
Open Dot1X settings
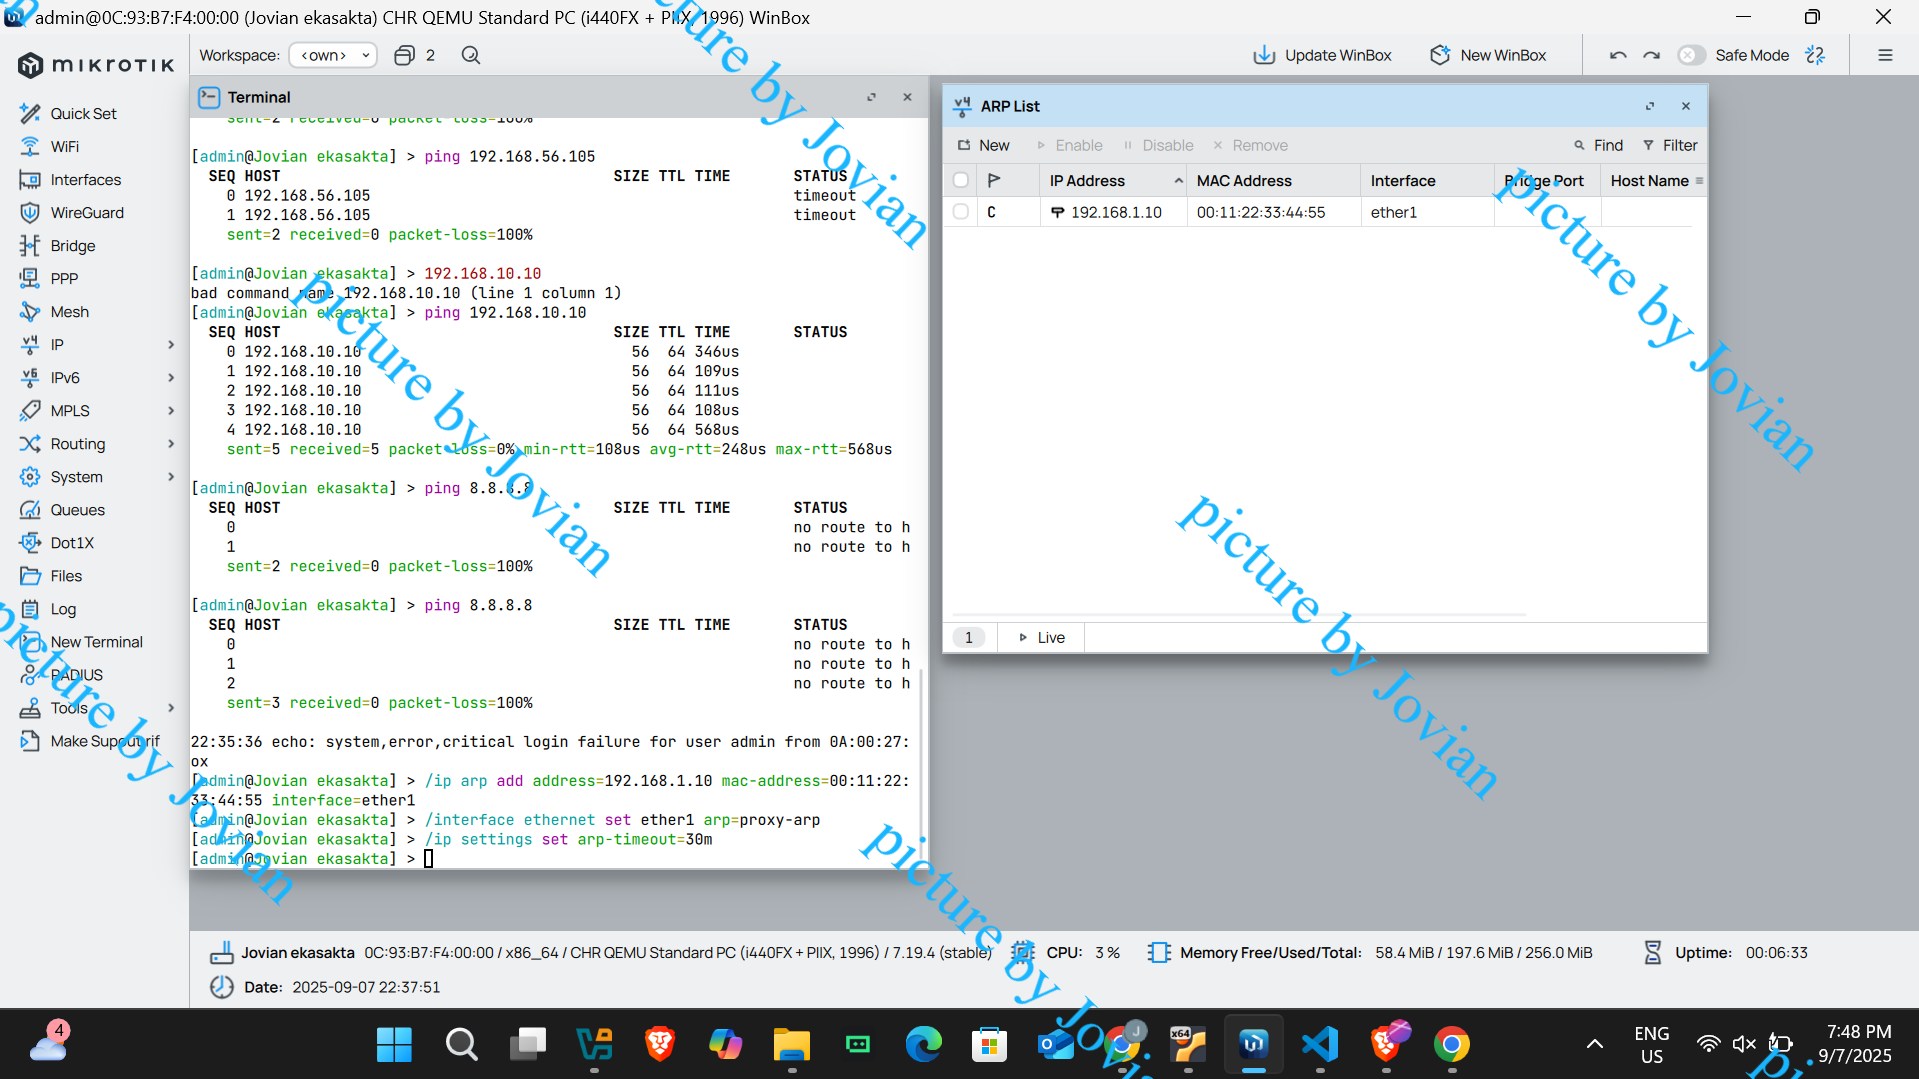pyautogui.click(x=72, y=542)
